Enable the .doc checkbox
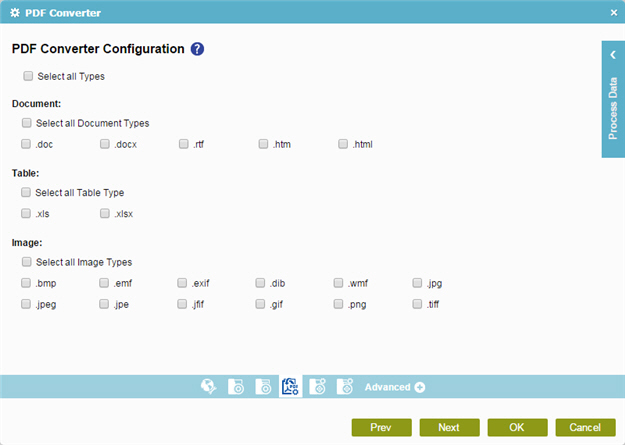Screen dimensions: 625x445 coord(26,144)
